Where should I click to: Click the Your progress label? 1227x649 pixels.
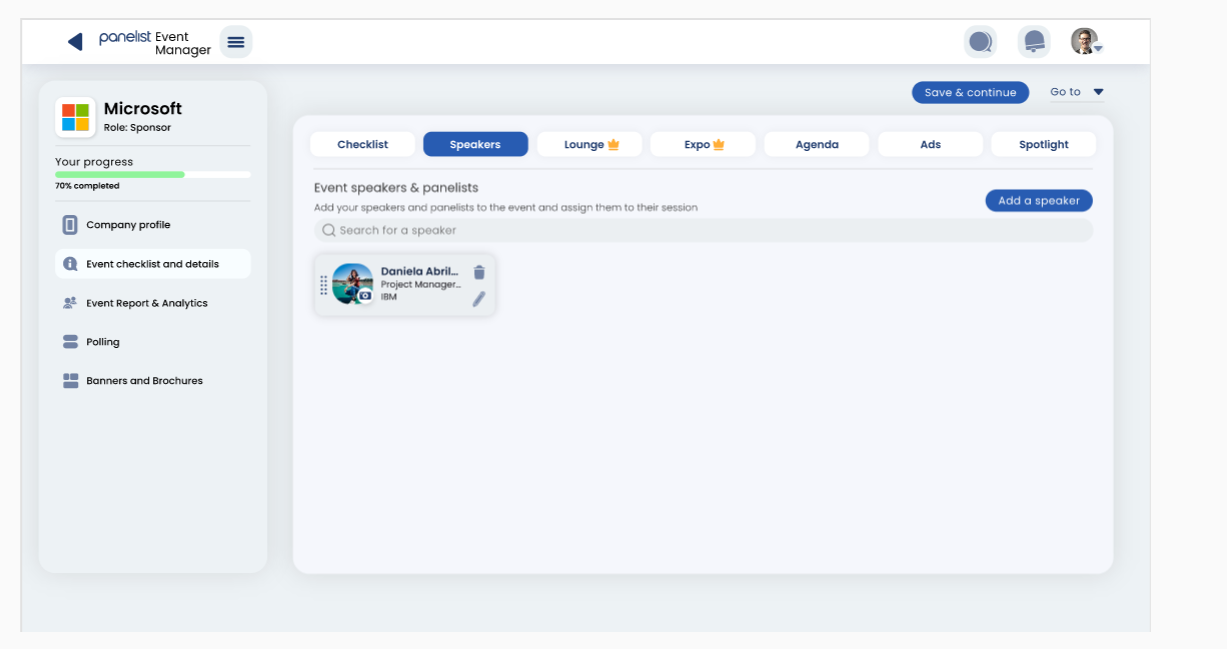[94, 162]
